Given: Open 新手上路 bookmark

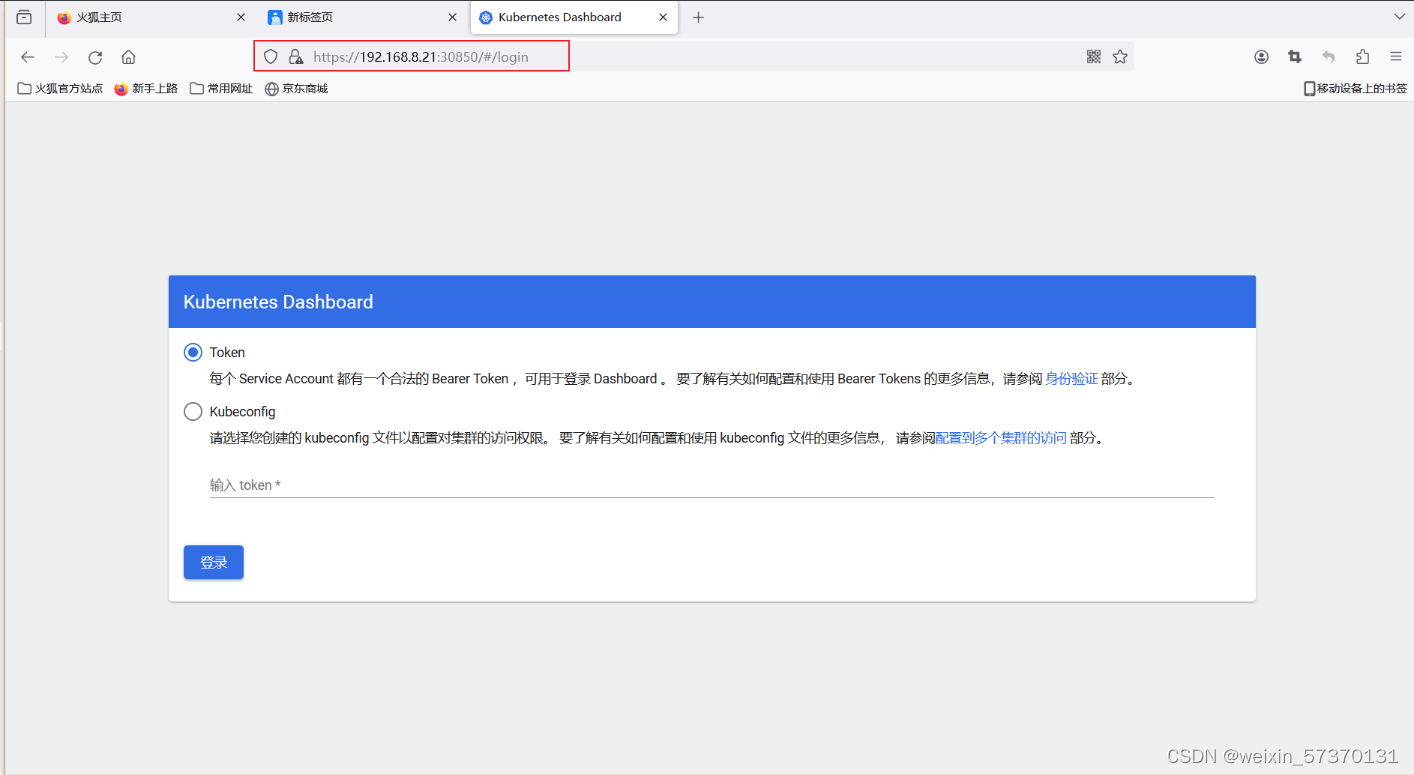Looking at the screenshot, I should (146, 88).
